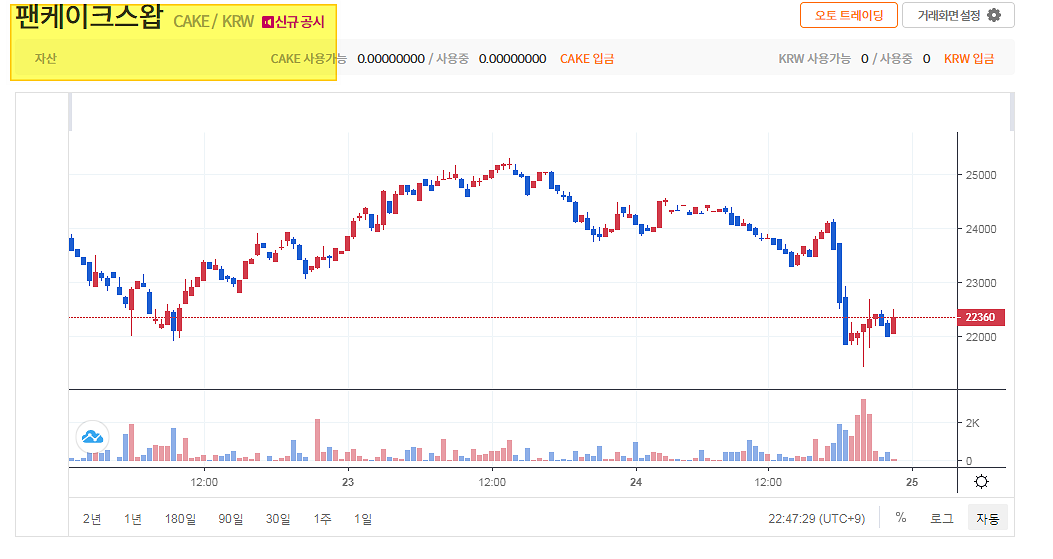Click the 2K volume axis label
This screenshot has height=559, width=1053.
pyautogui.click(x=972, y=423)
